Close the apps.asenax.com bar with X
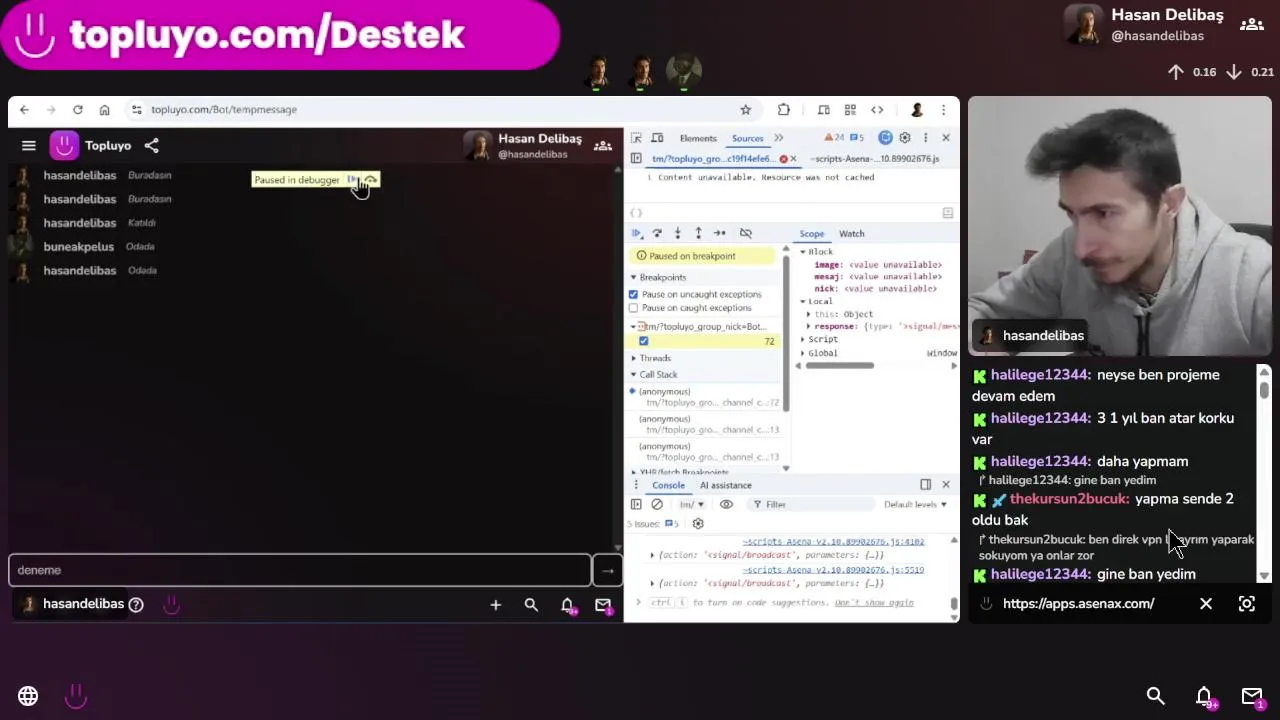 1206,604
